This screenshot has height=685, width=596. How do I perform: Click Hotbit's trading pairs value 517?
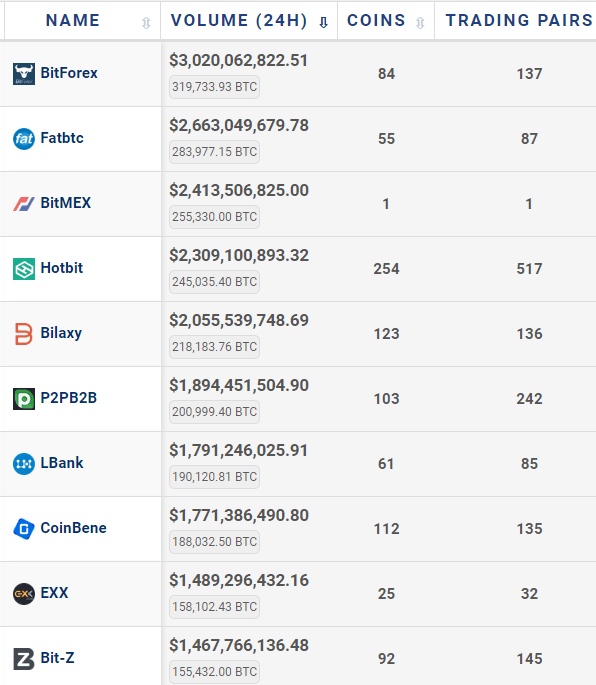(529, 269)
